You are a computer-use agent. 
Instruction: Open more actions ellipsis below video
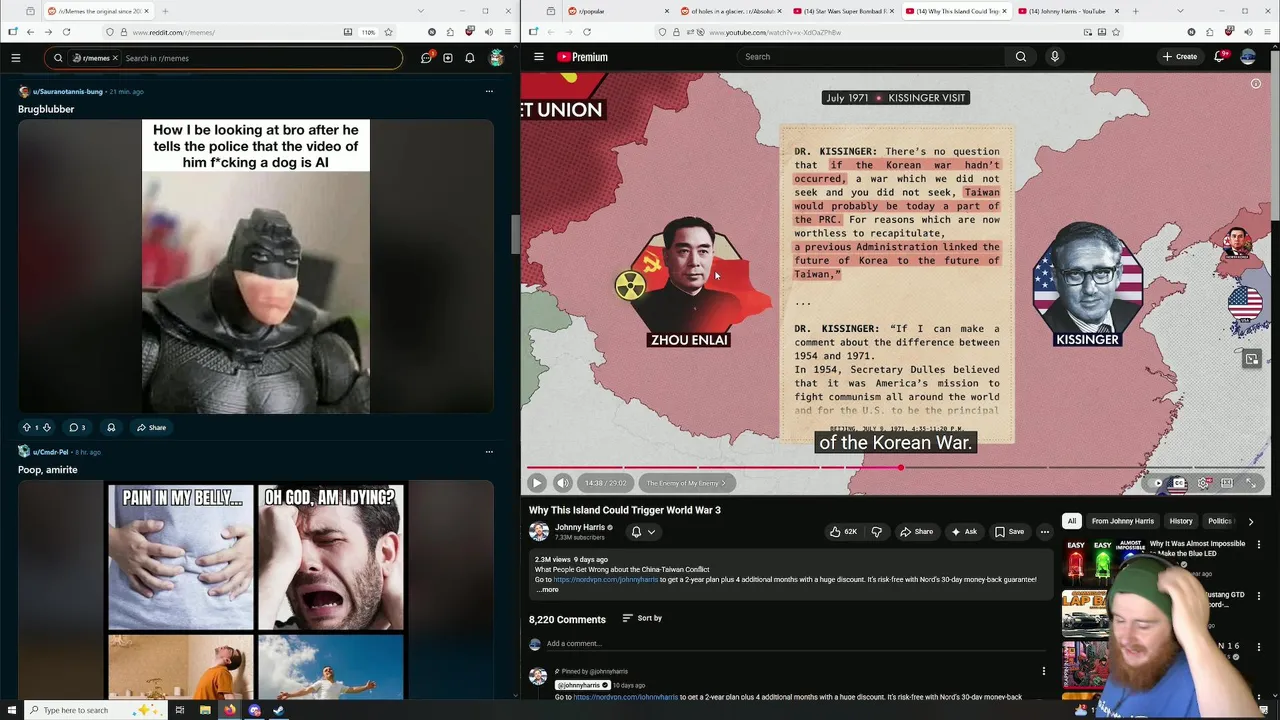[x=1044, y=532]
